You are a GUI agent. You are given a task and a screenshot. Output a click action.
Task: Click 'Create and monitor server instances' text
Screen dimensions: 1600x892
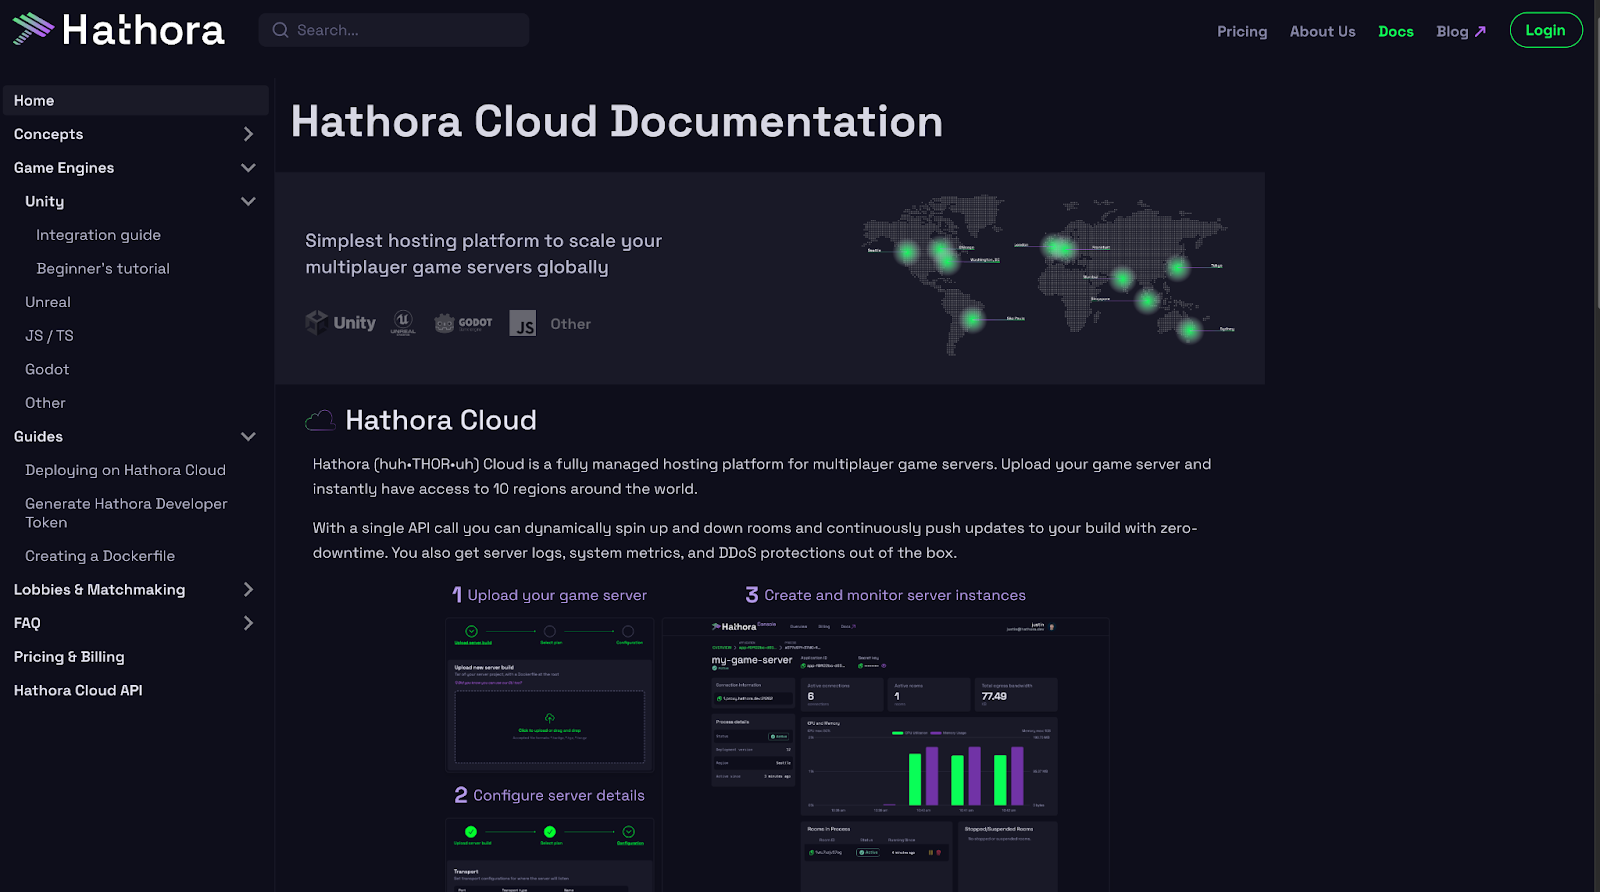click(x=895, y=595)
